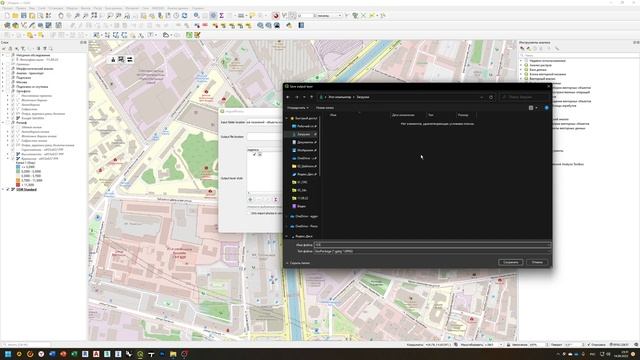Open Windows Start menu
The image size is (640, 360).
click(x=7, y=354)
